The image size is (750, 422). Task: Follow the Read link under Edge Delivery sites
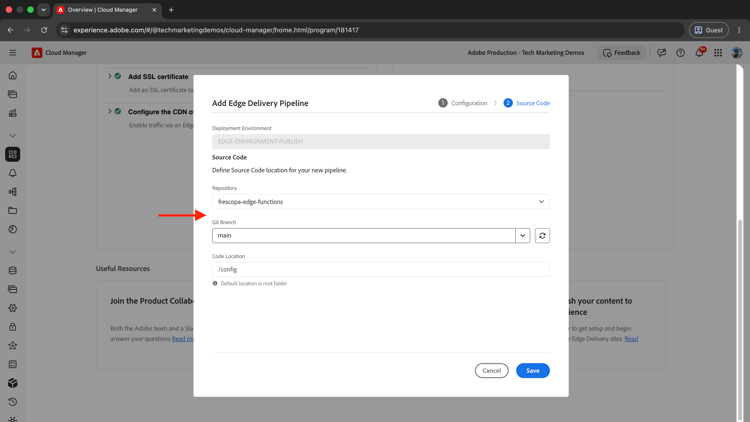tap(631, 339)
